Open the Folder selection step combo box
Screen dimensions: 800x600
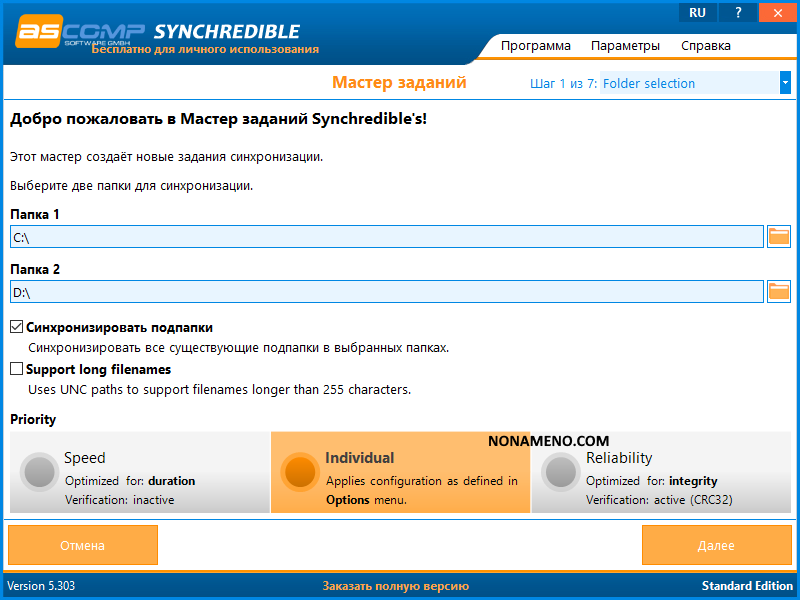point(689,83)
